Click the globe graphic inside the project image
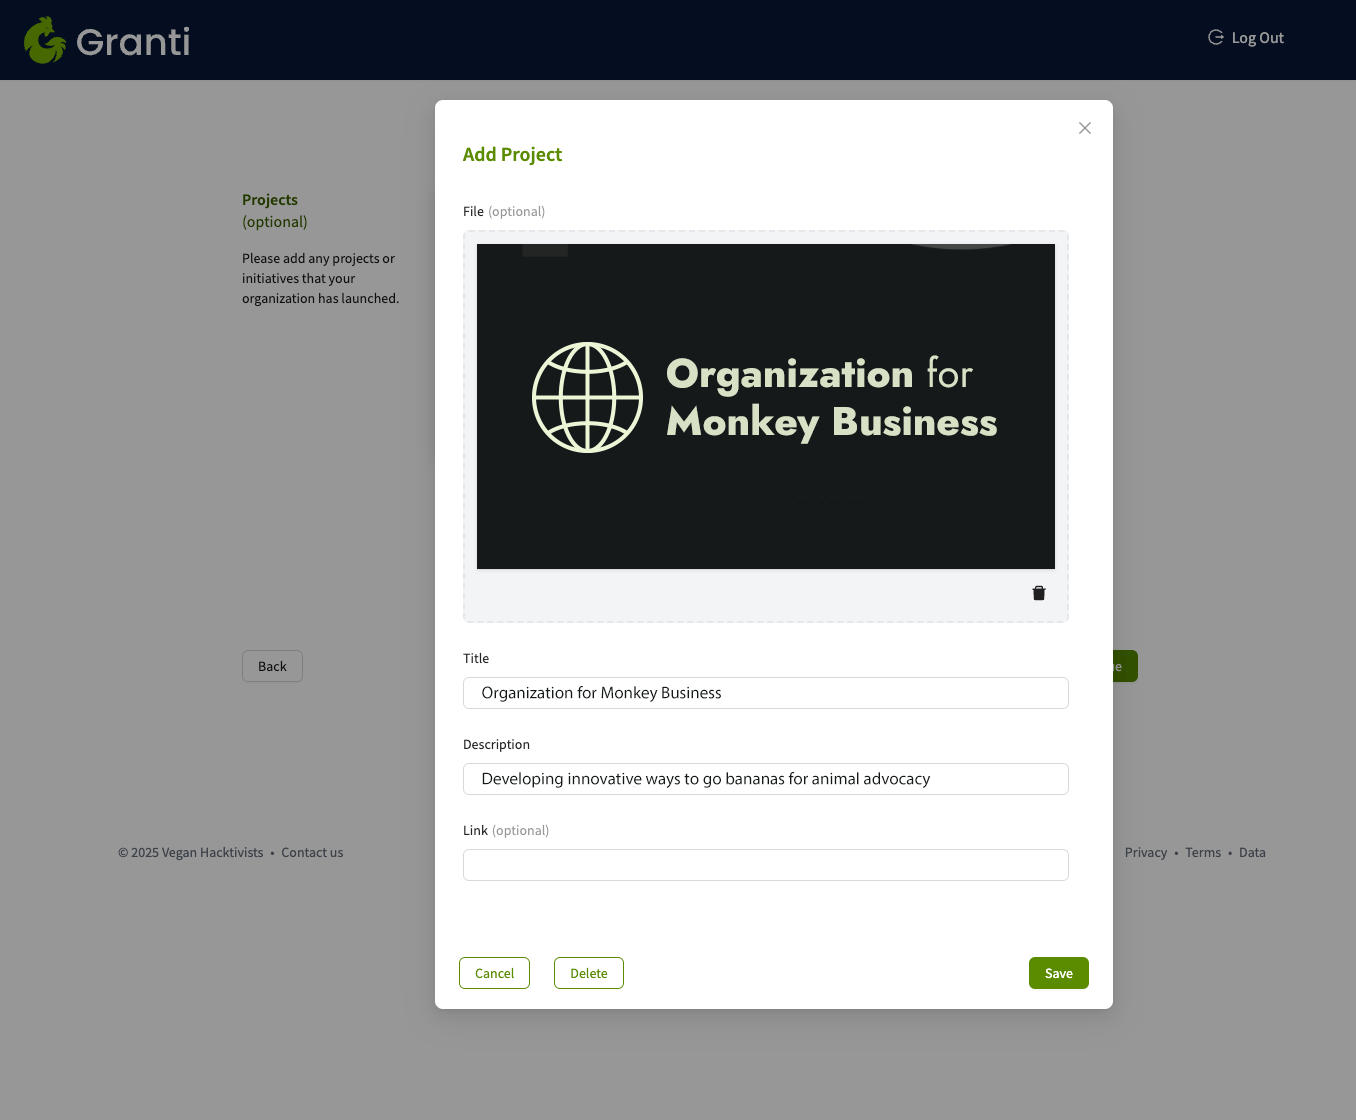This screenshot has width=1356, height=1120. tap(587, 397)
